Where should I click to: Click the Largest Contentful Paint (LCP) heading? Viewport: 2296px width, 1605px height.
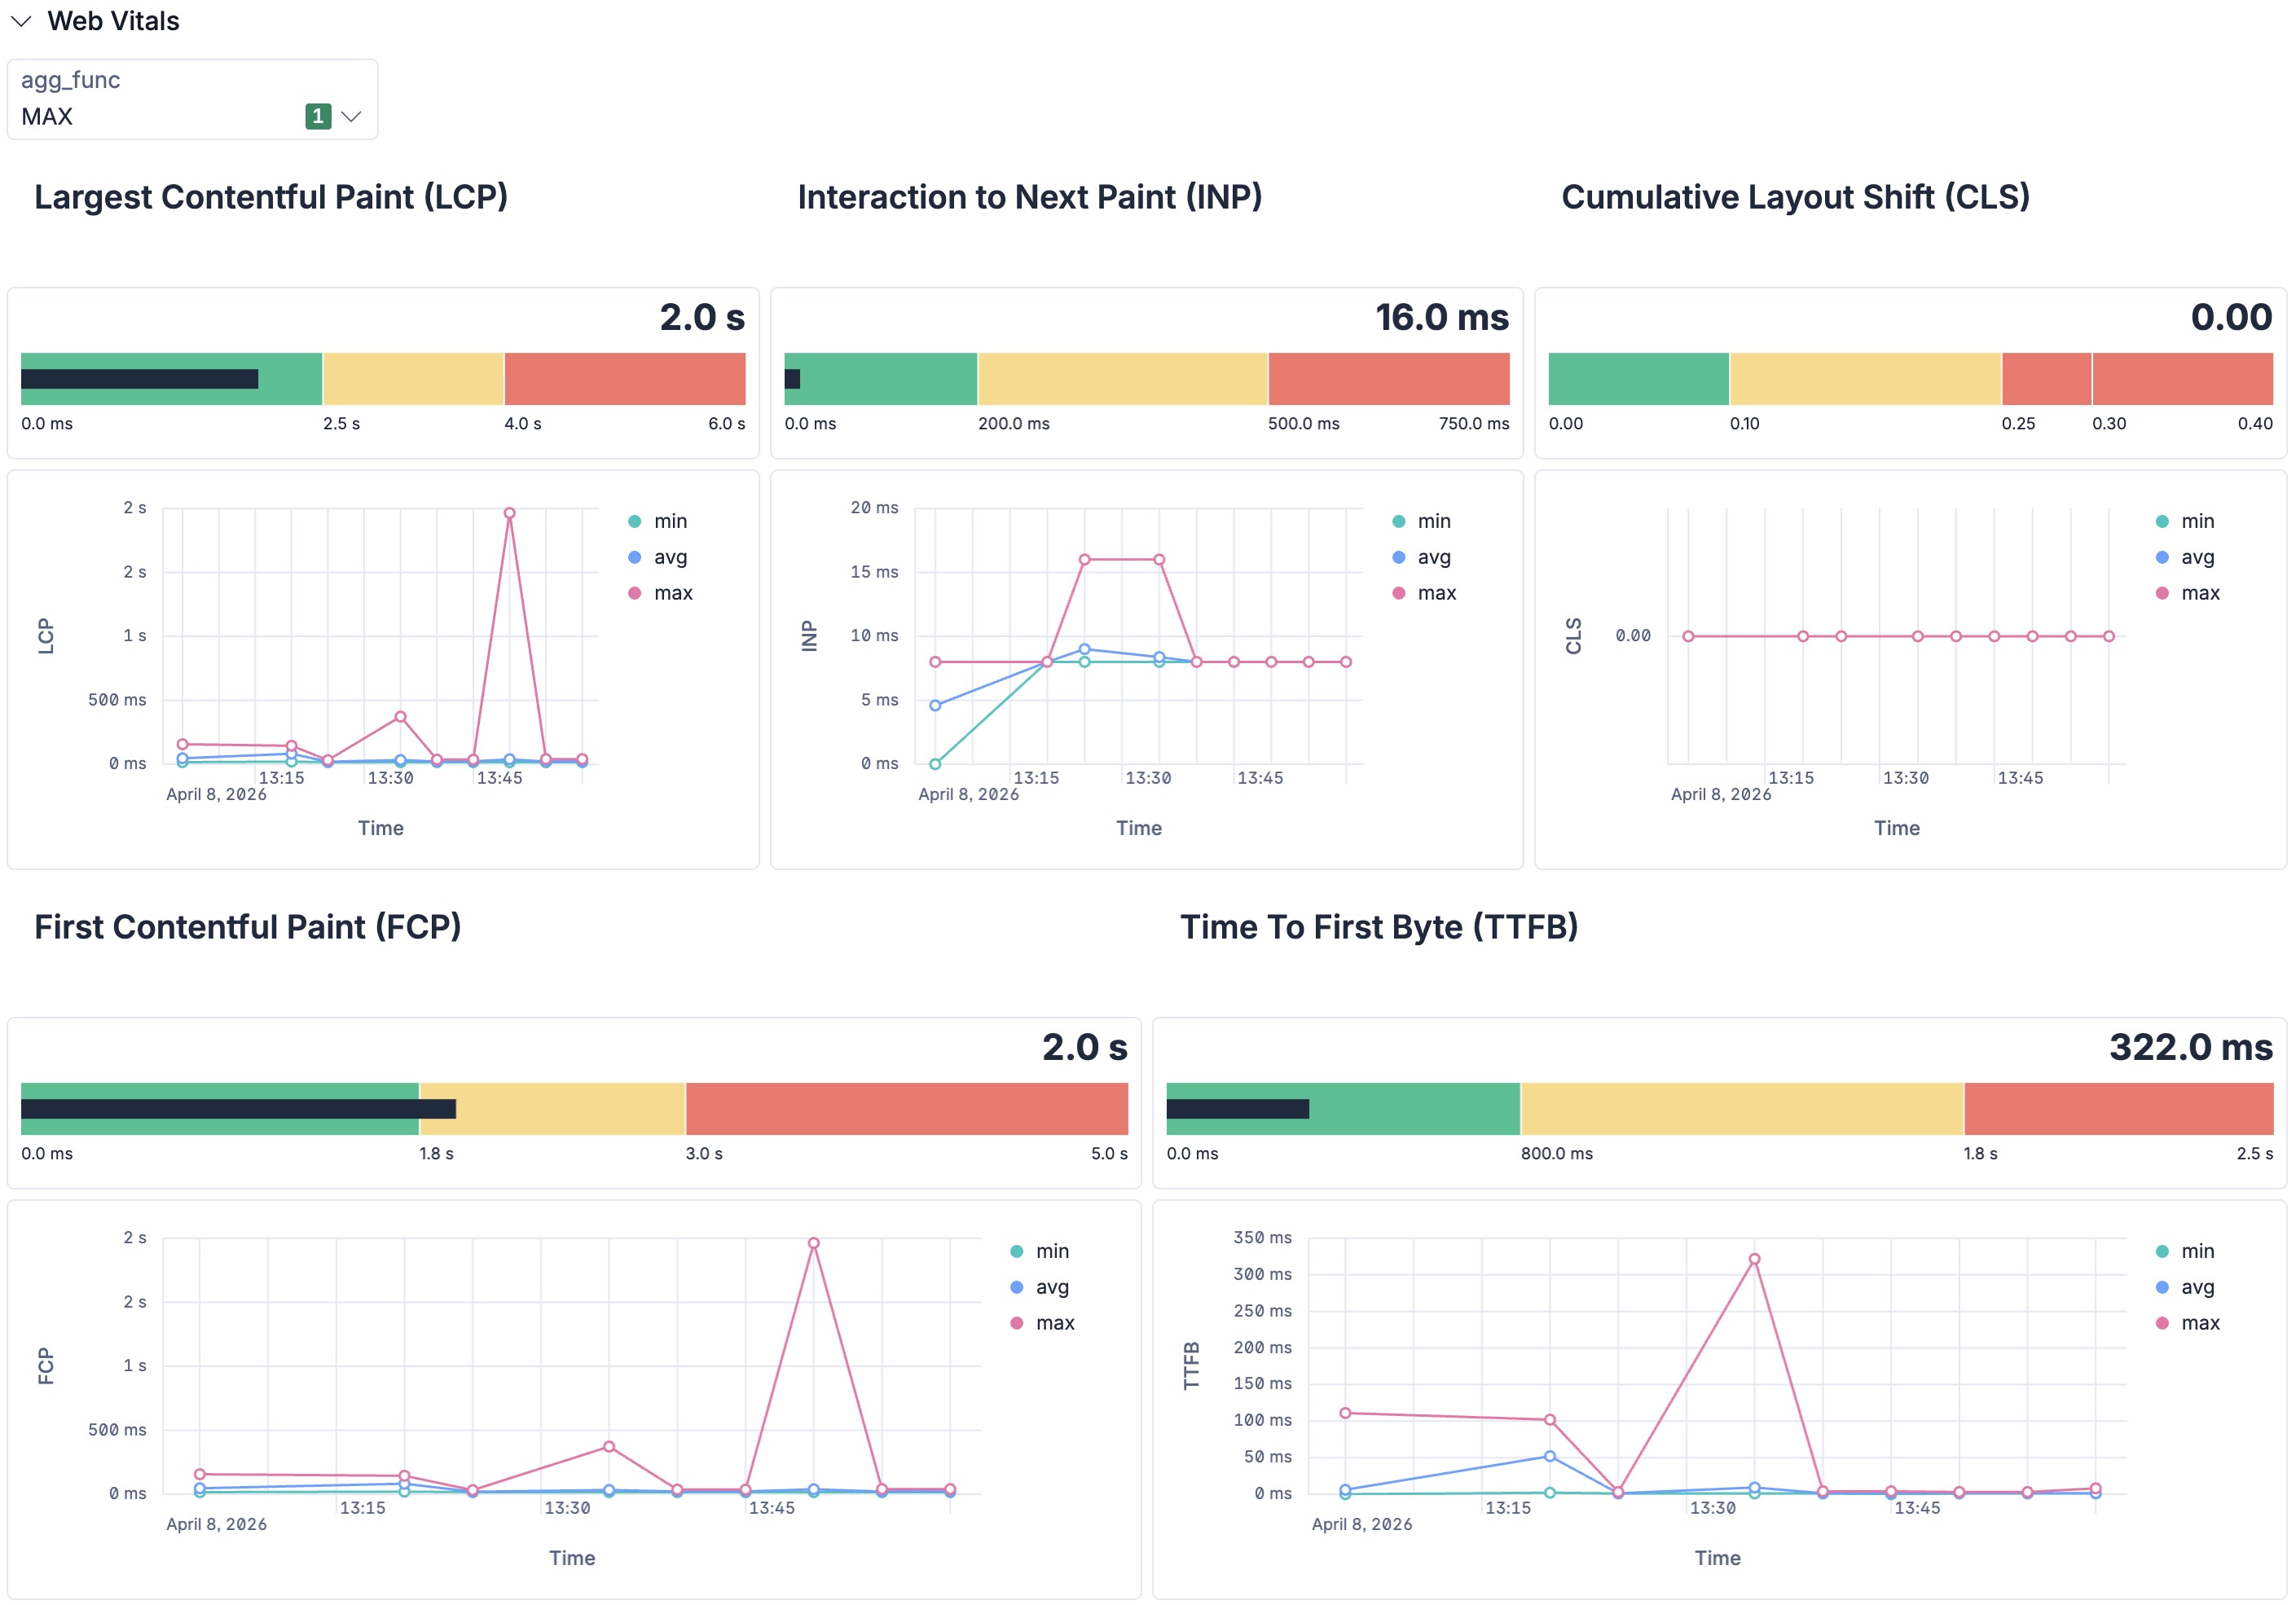(271, 197)
